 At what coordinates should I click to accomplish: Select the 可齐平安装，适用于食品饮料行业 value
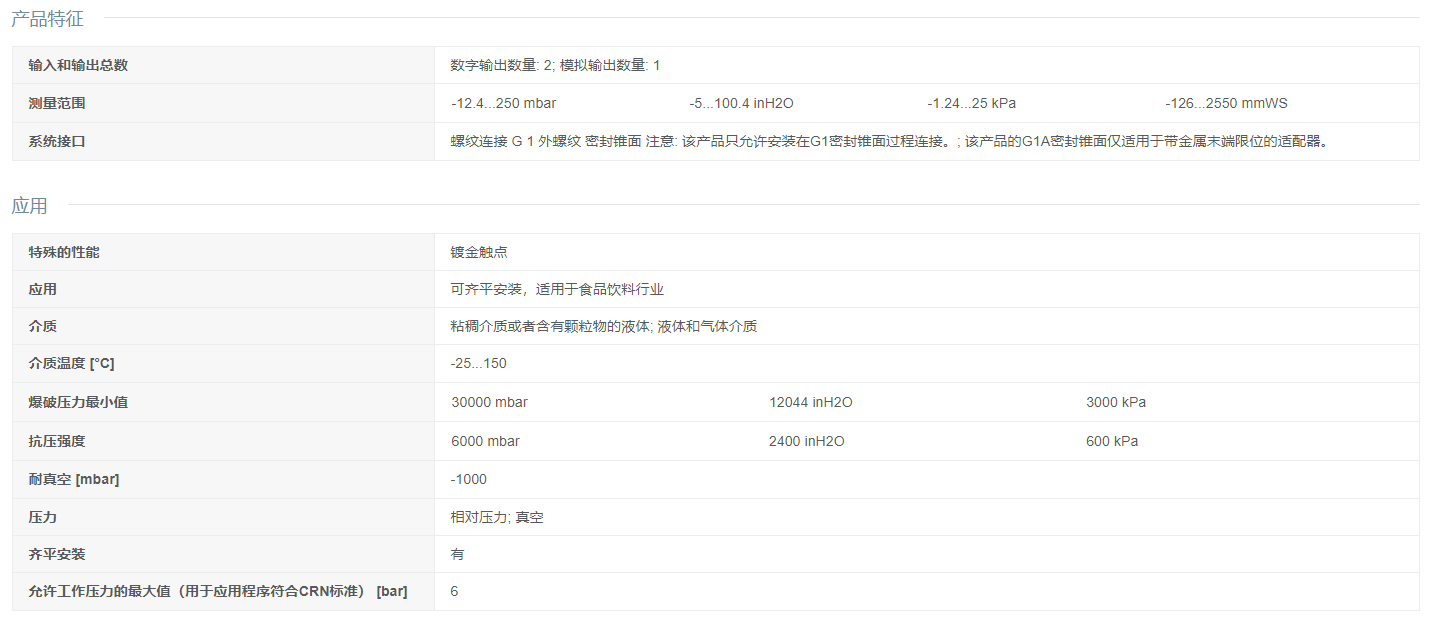557,289
